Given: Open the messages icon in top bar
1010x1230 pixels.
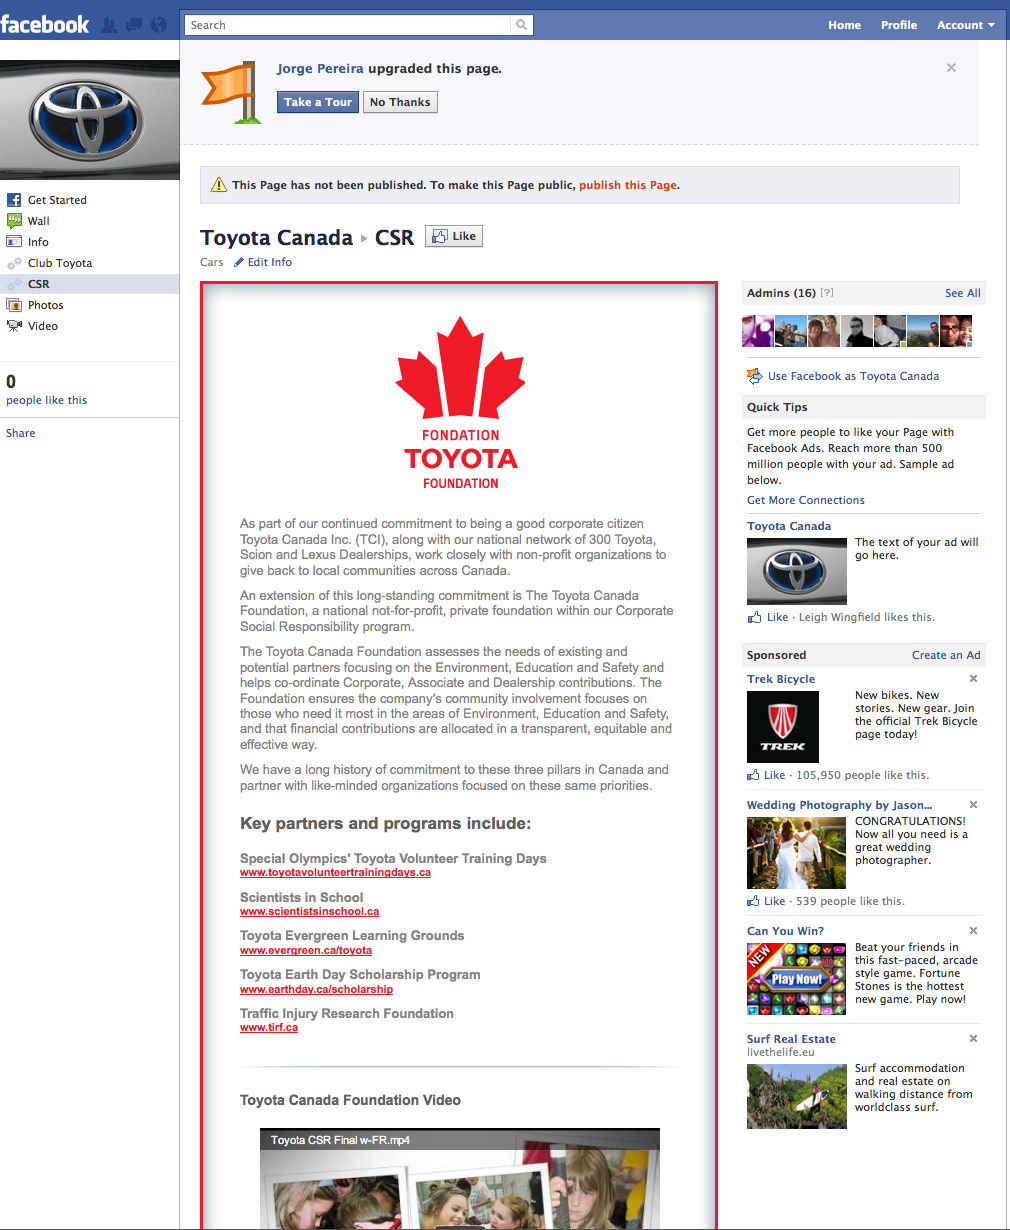Looking at the screenshot, I should pyautogui.click(x=133, y=25).
